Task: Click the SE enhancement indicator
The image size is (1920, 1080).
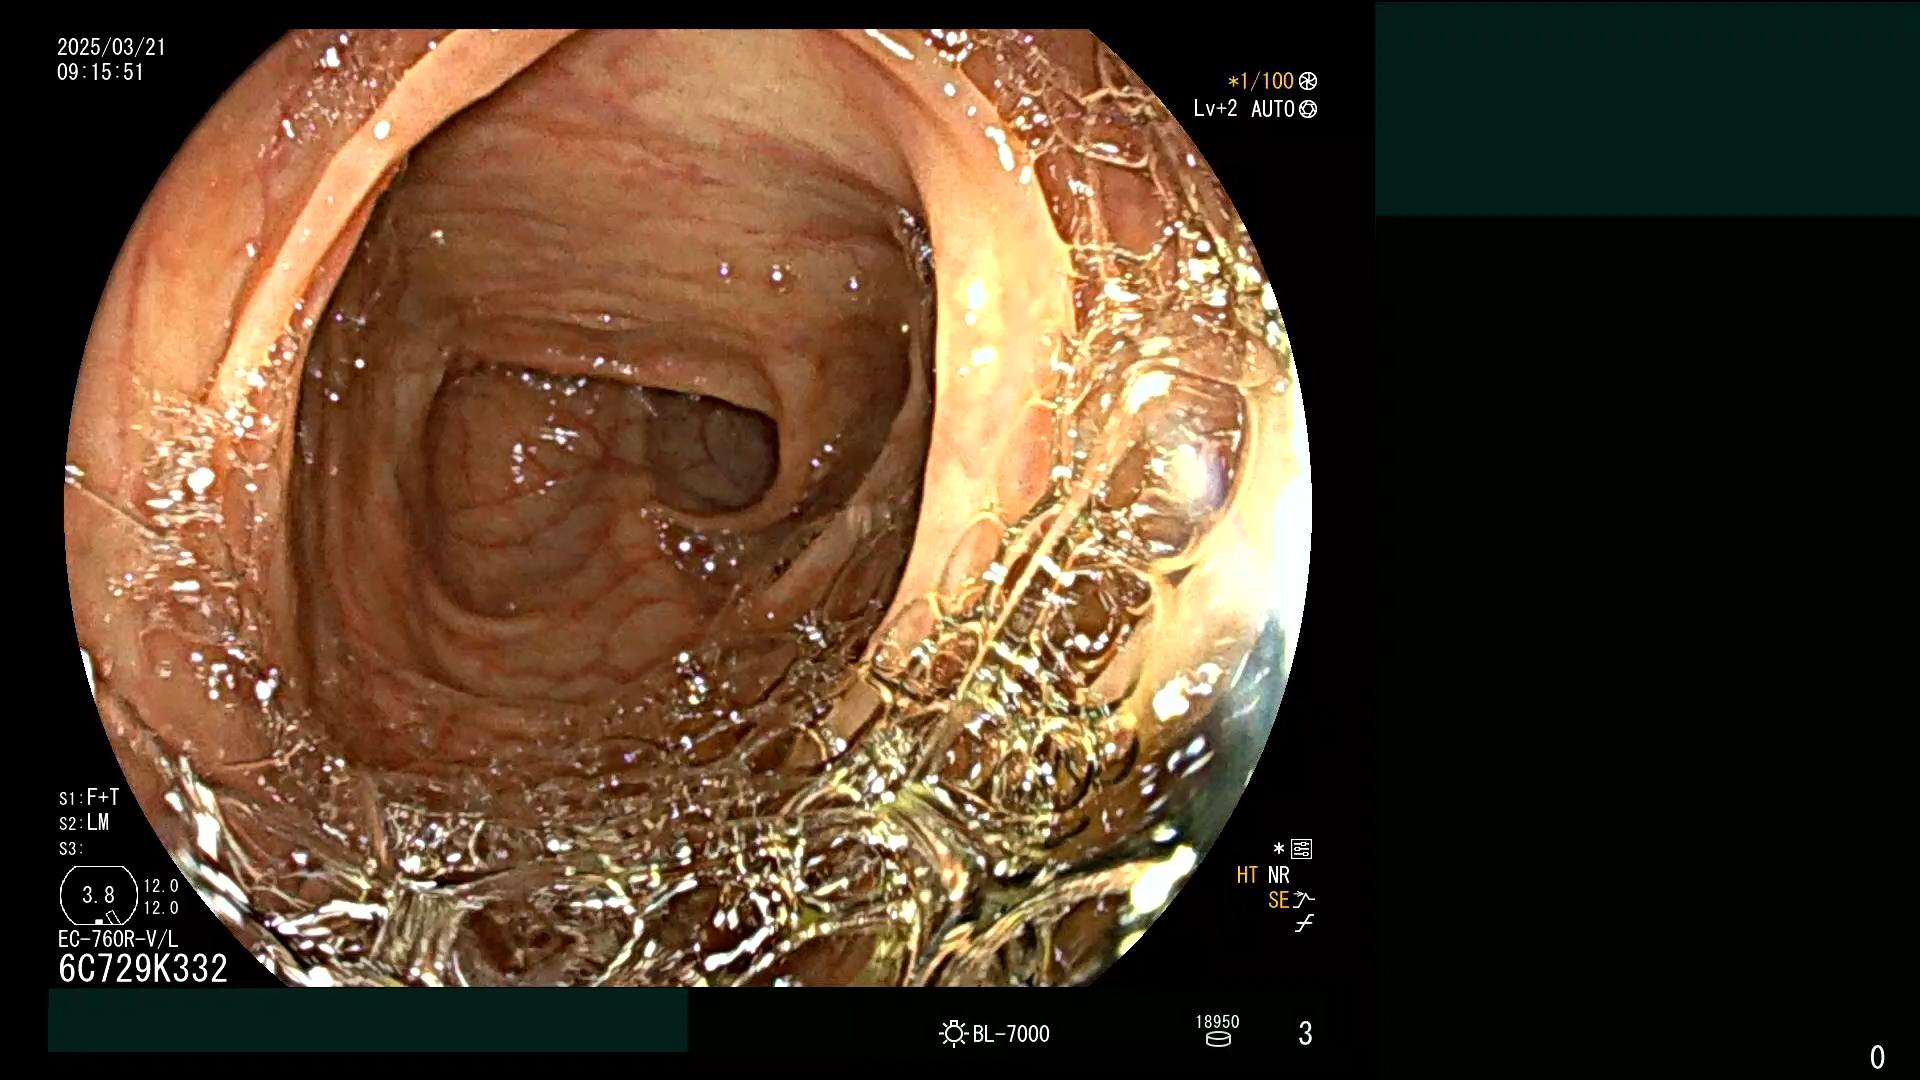Action: coord(1278,900)
